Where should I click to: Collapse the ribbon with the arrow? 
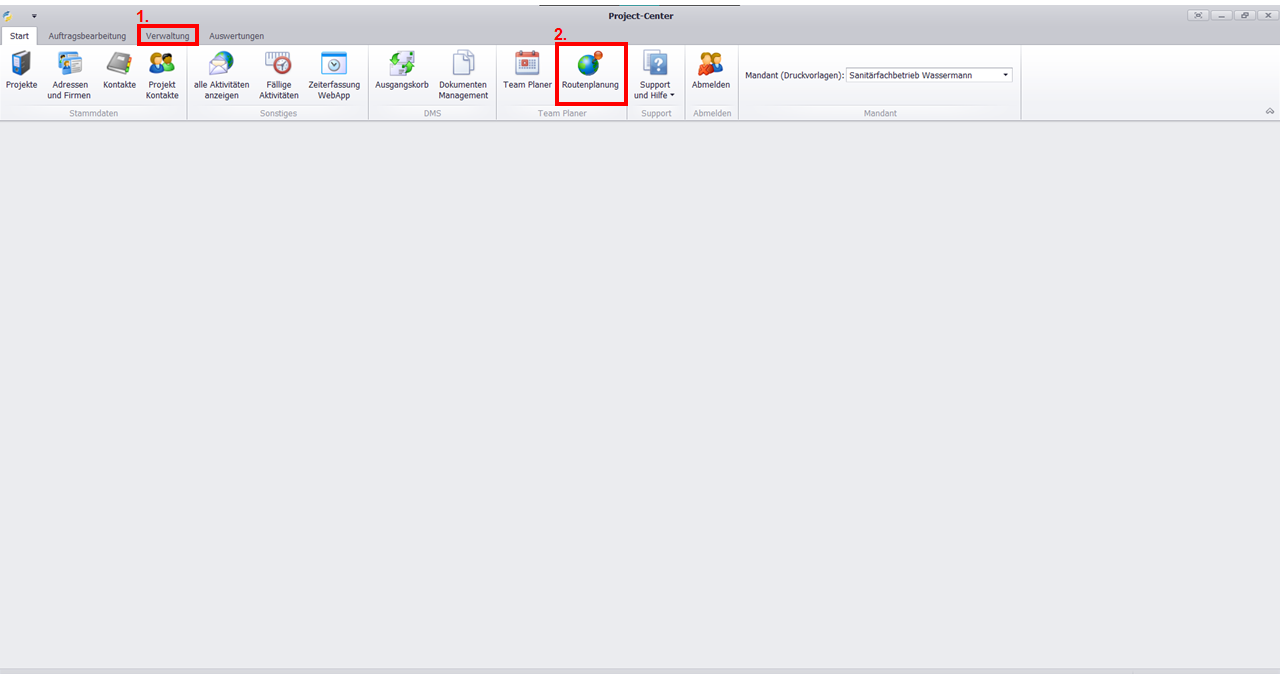1269,112
